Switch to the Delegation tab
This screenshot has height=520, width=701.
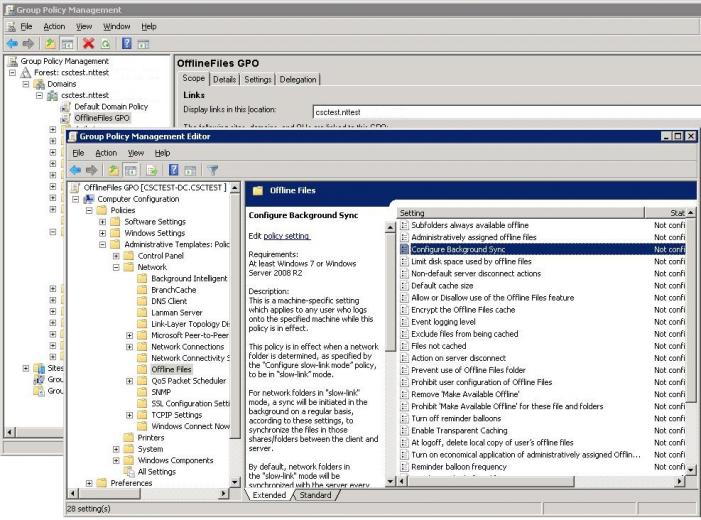pyautogui.click(x=298, y=80)
